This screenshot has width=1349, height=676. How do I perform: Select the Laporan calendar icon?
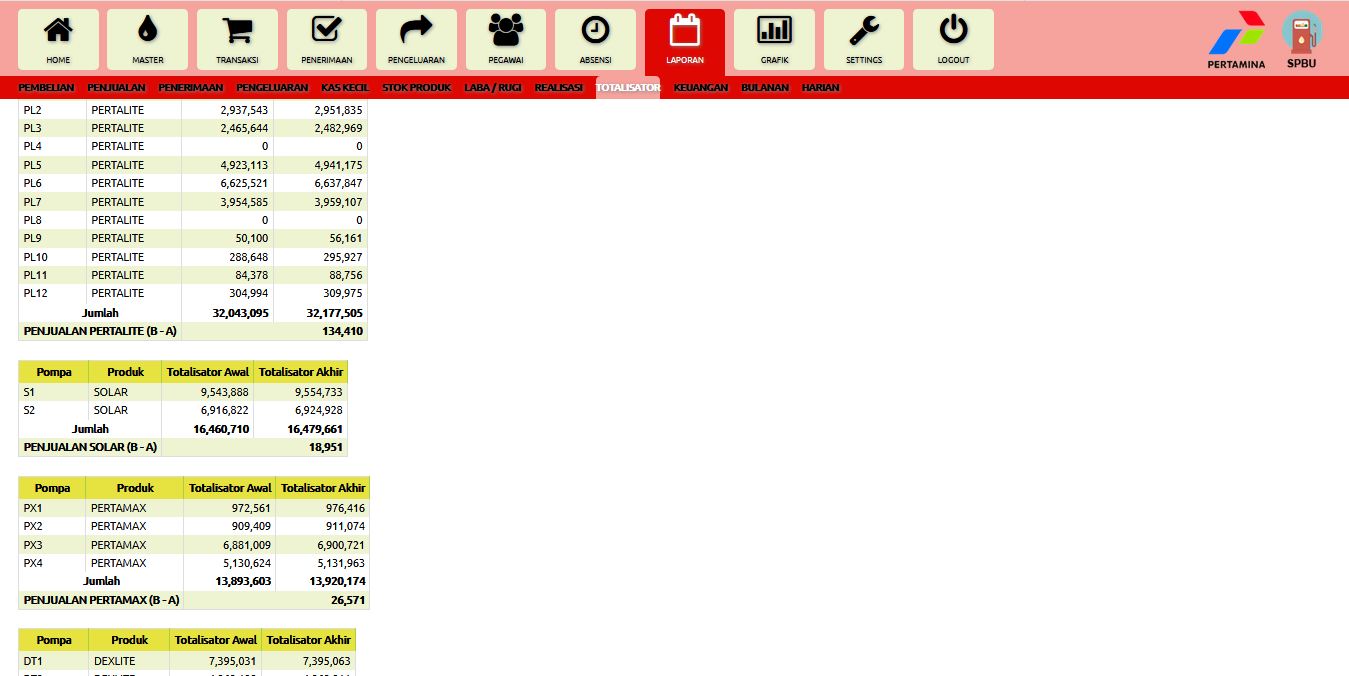pos(685,31)
